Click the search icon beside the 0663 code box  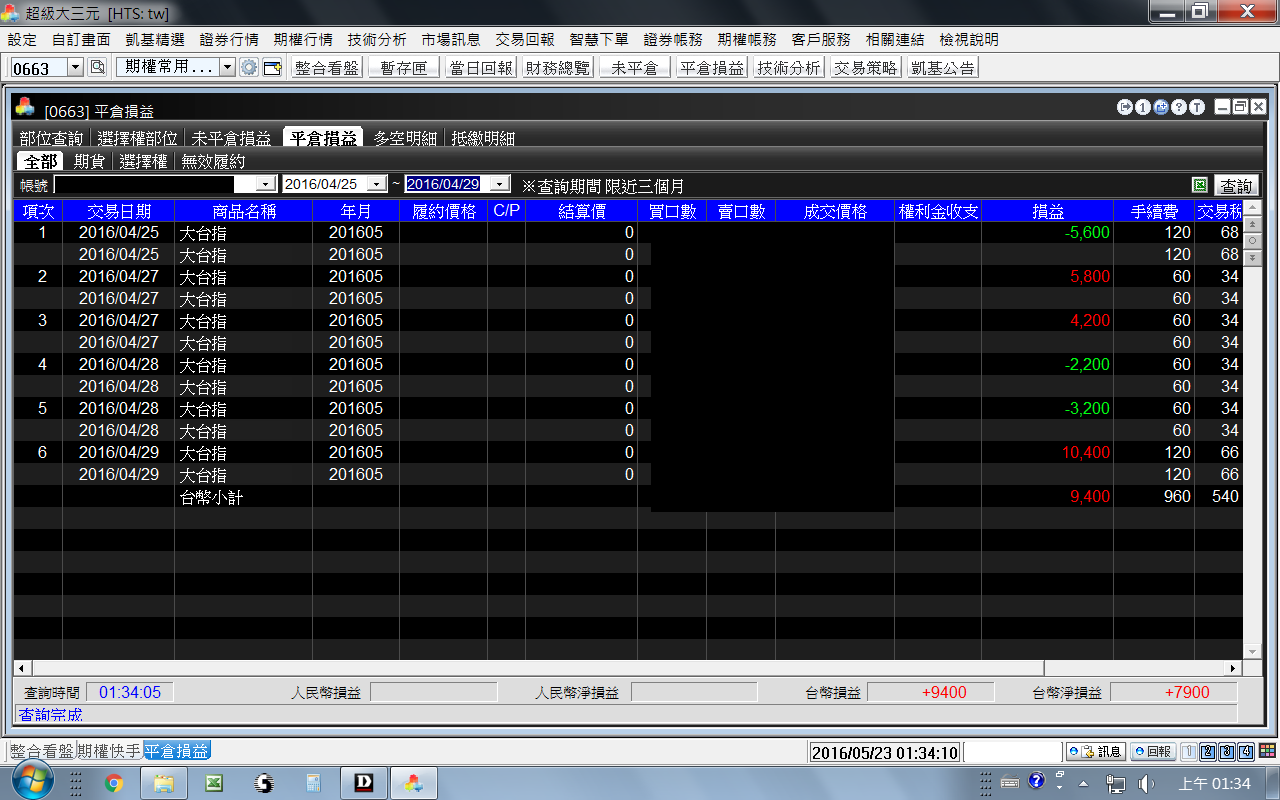click(97, 67)
